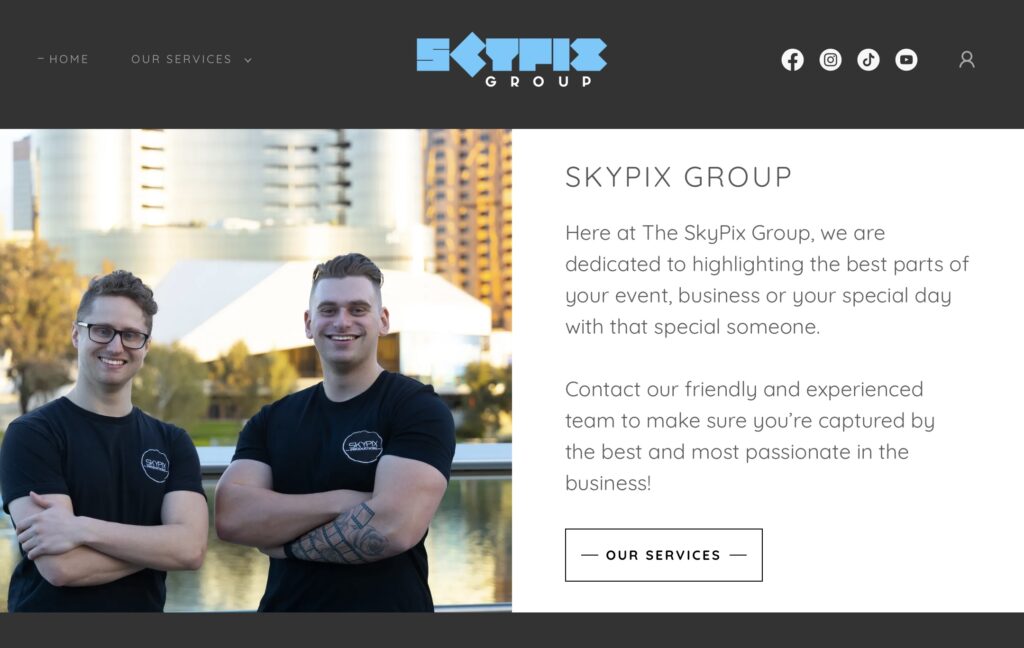Go to the Home menu item
The image size is (1024, 648).
pos(69,59)
